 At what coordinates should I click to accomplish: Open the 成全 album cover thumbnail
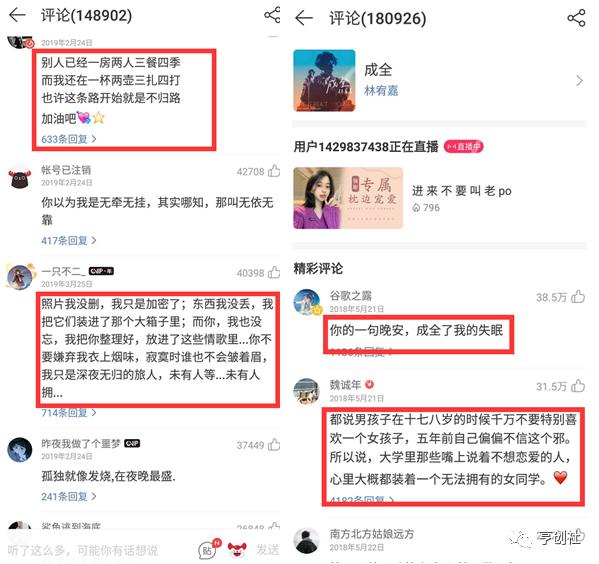click(324, 80)
